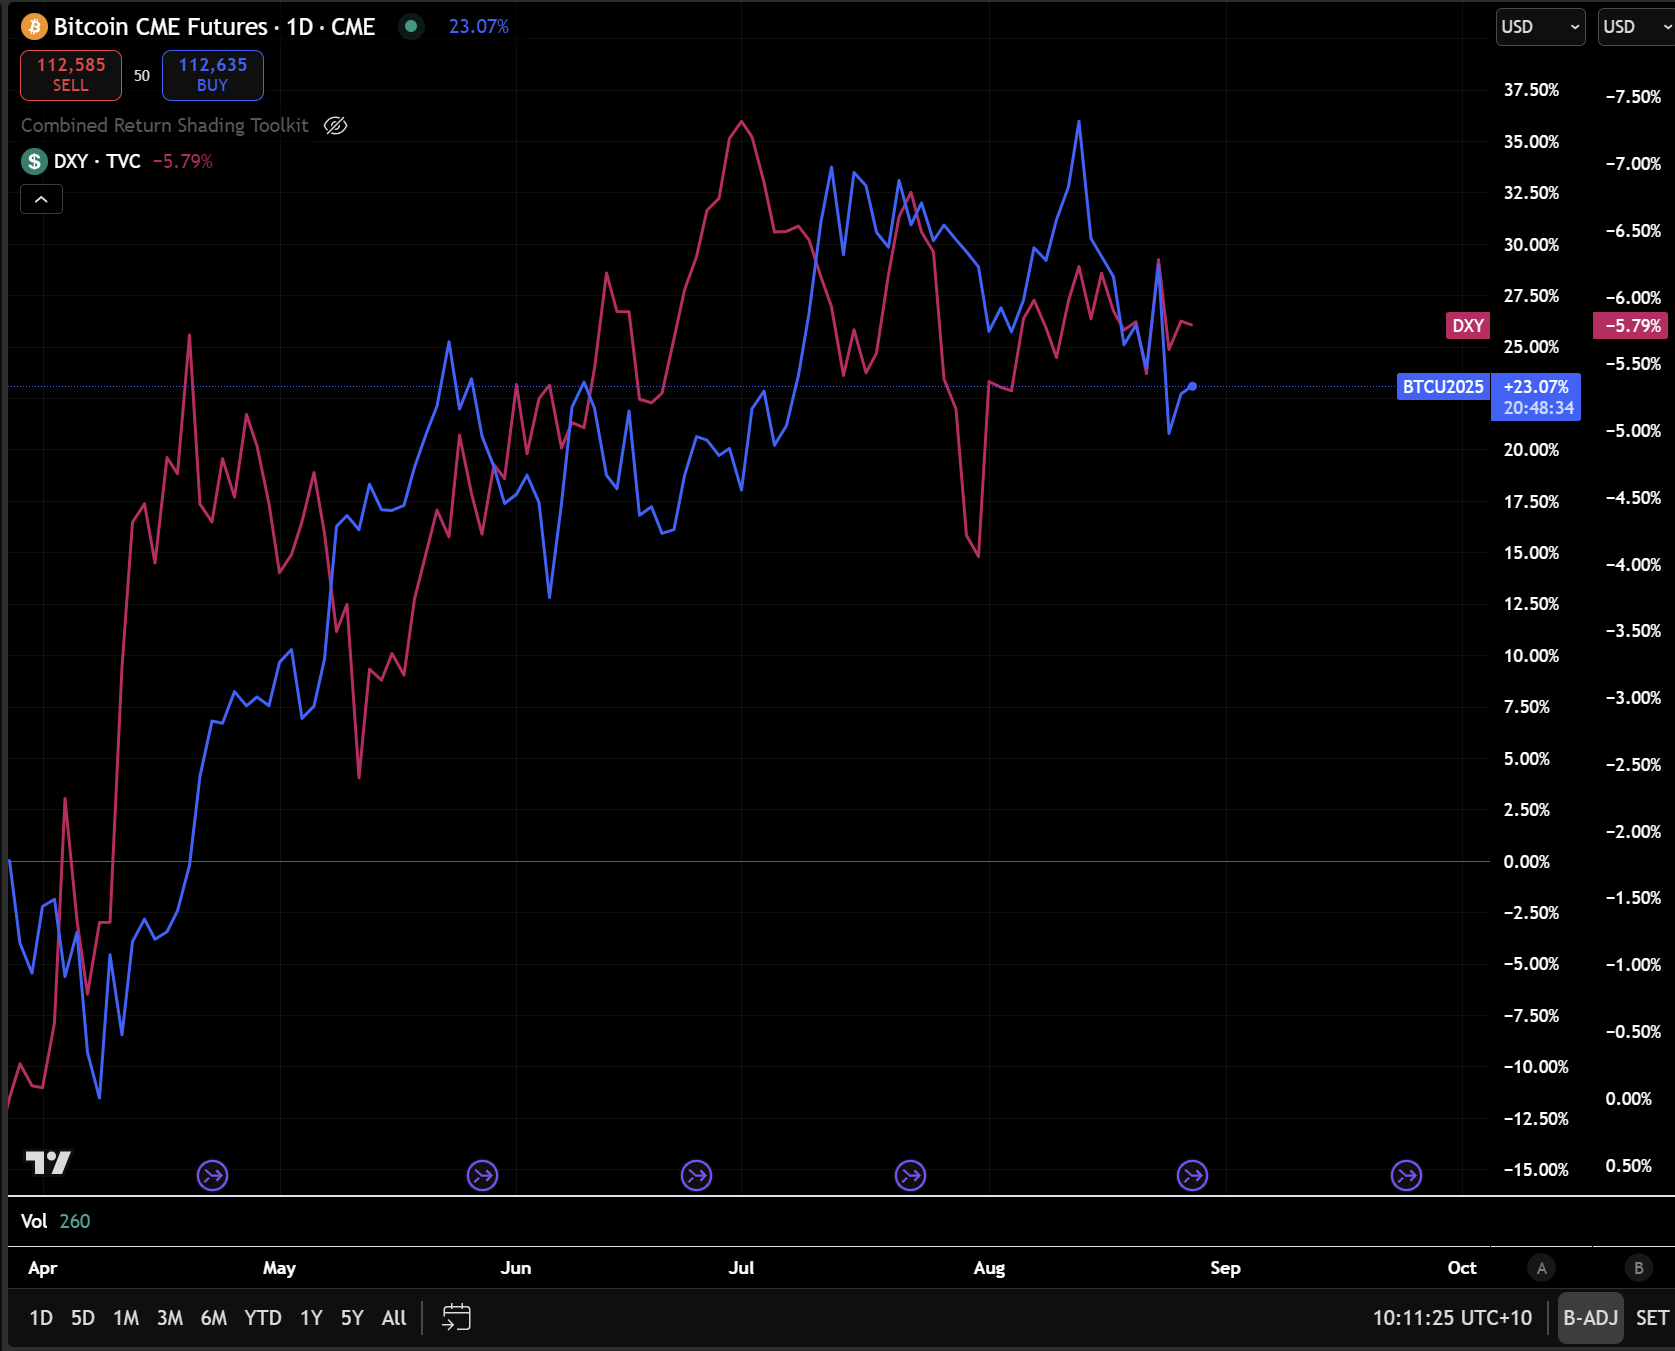This screenshot has height=1351, width=1675.
Task: Click the circled arrow marker near April
Action: tap(212, 1175)
